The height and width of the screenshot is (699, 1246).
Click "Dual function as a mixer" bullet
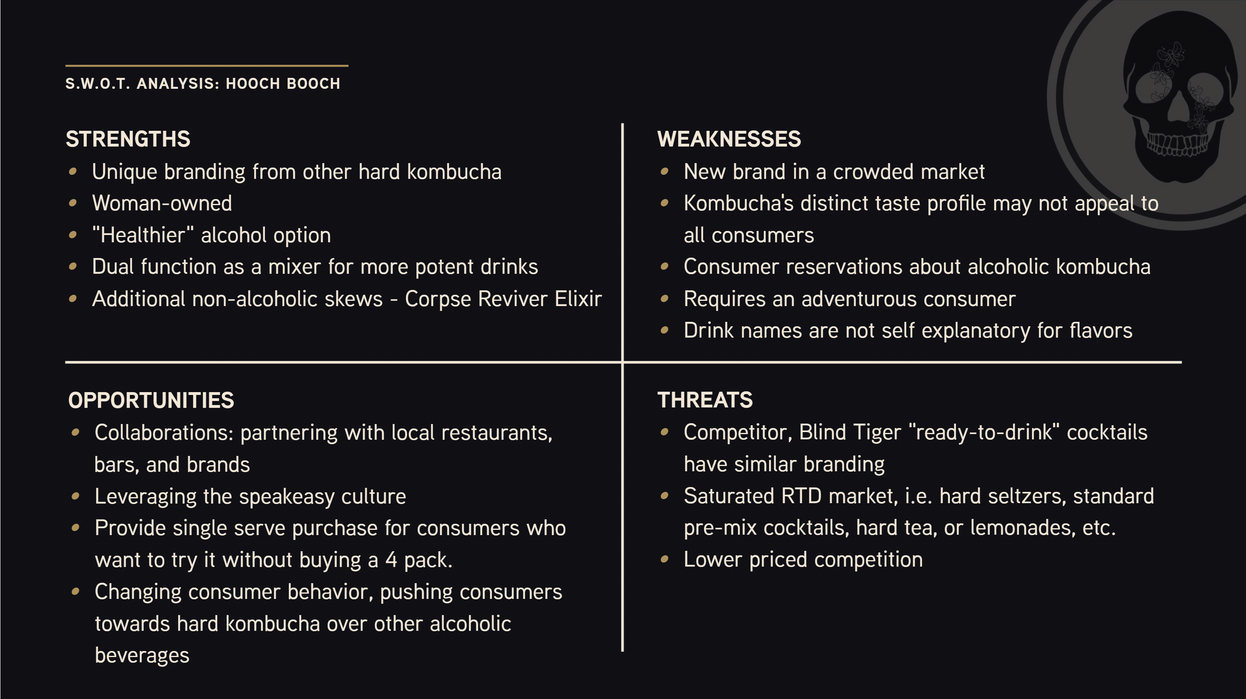click(315, 267)
